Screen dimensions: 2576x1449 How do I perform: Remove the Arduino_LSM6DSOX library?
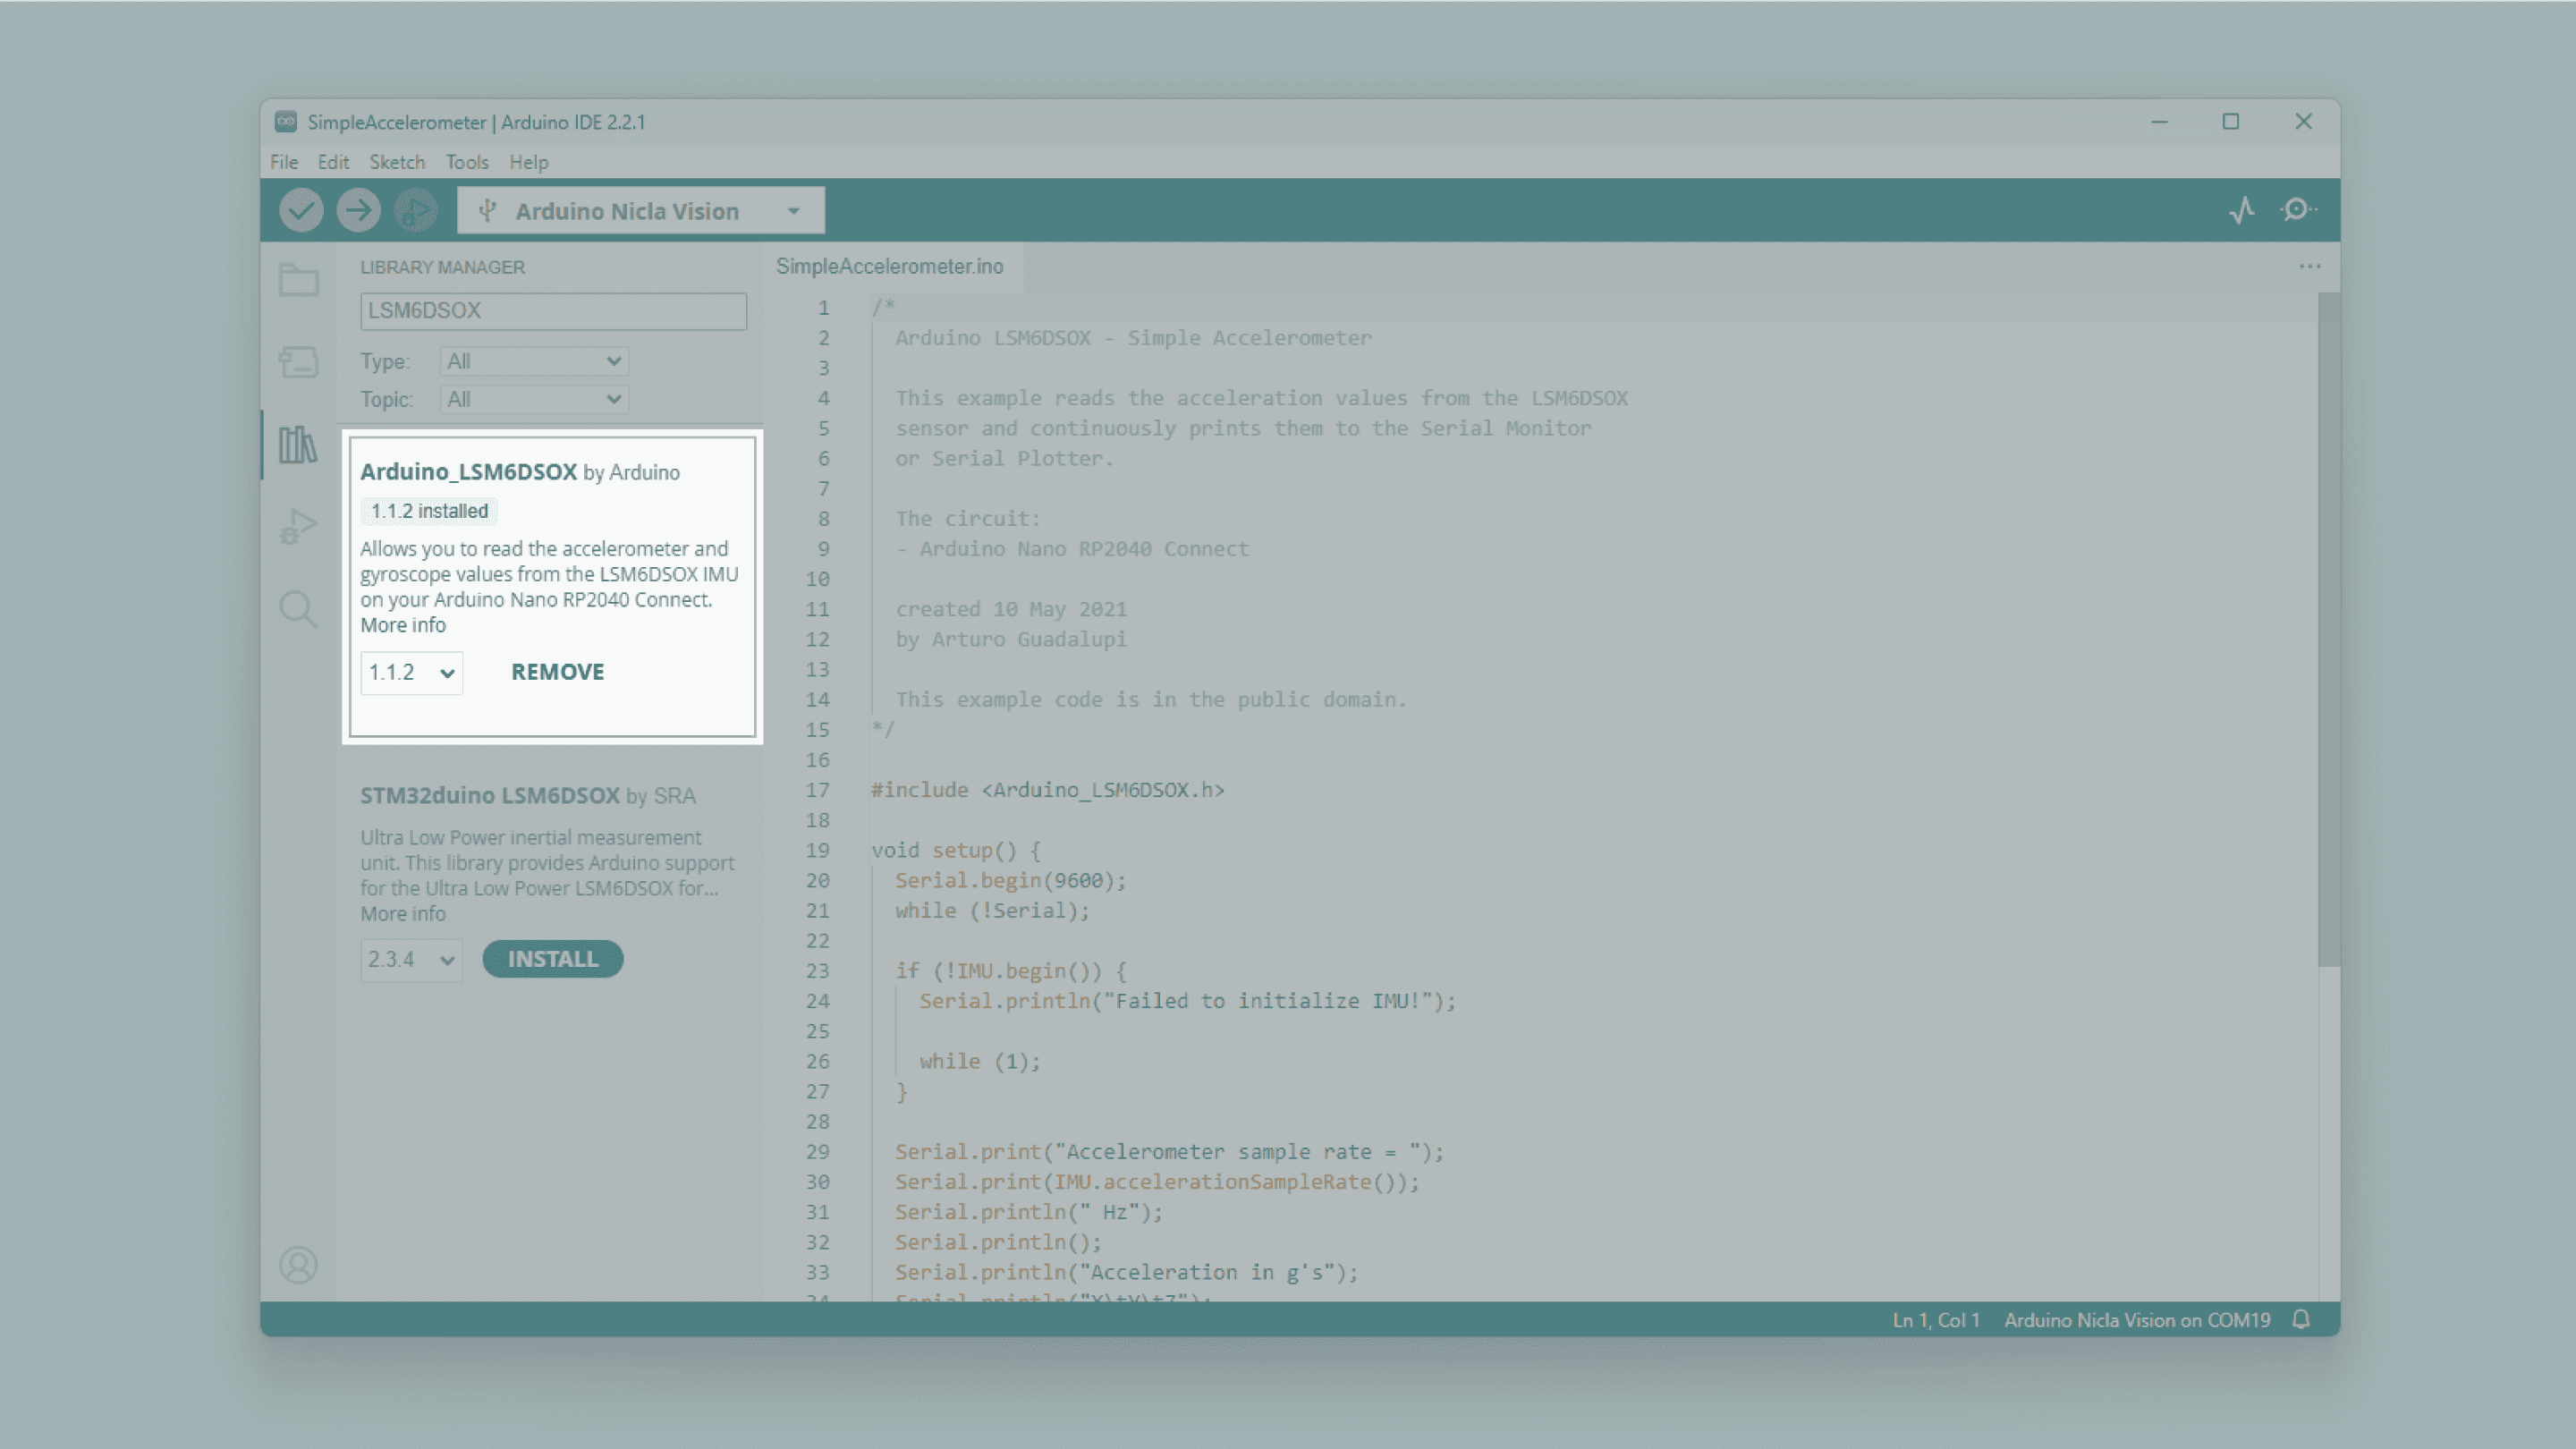(x=557, y=672)
